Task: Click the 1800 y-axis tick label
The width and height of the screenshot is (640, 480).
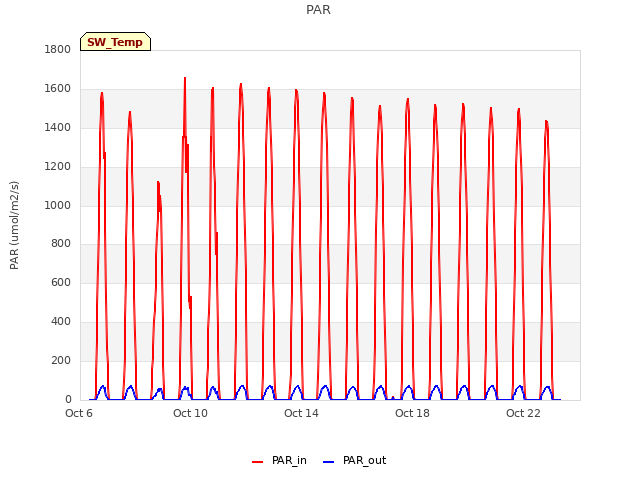Action: [58, 50]
